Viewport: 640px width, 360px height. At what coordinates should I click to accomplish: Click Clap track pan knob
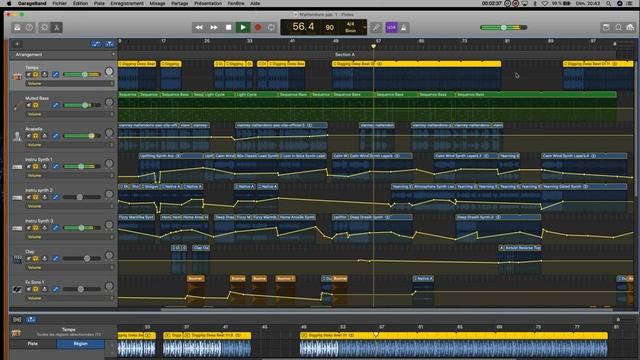tap(109, 256)
